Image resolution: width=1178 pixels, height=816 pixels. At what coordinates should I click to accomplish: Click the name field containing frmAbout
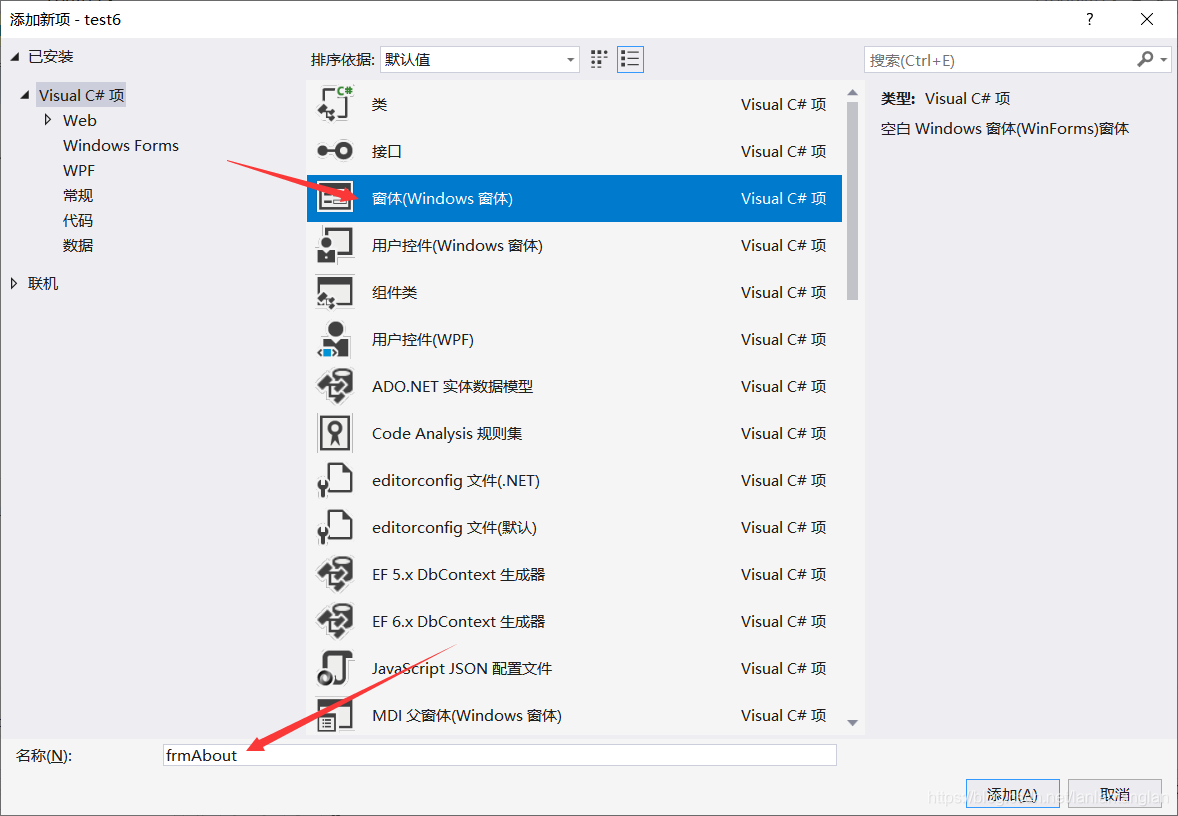[x=500, y=755]
